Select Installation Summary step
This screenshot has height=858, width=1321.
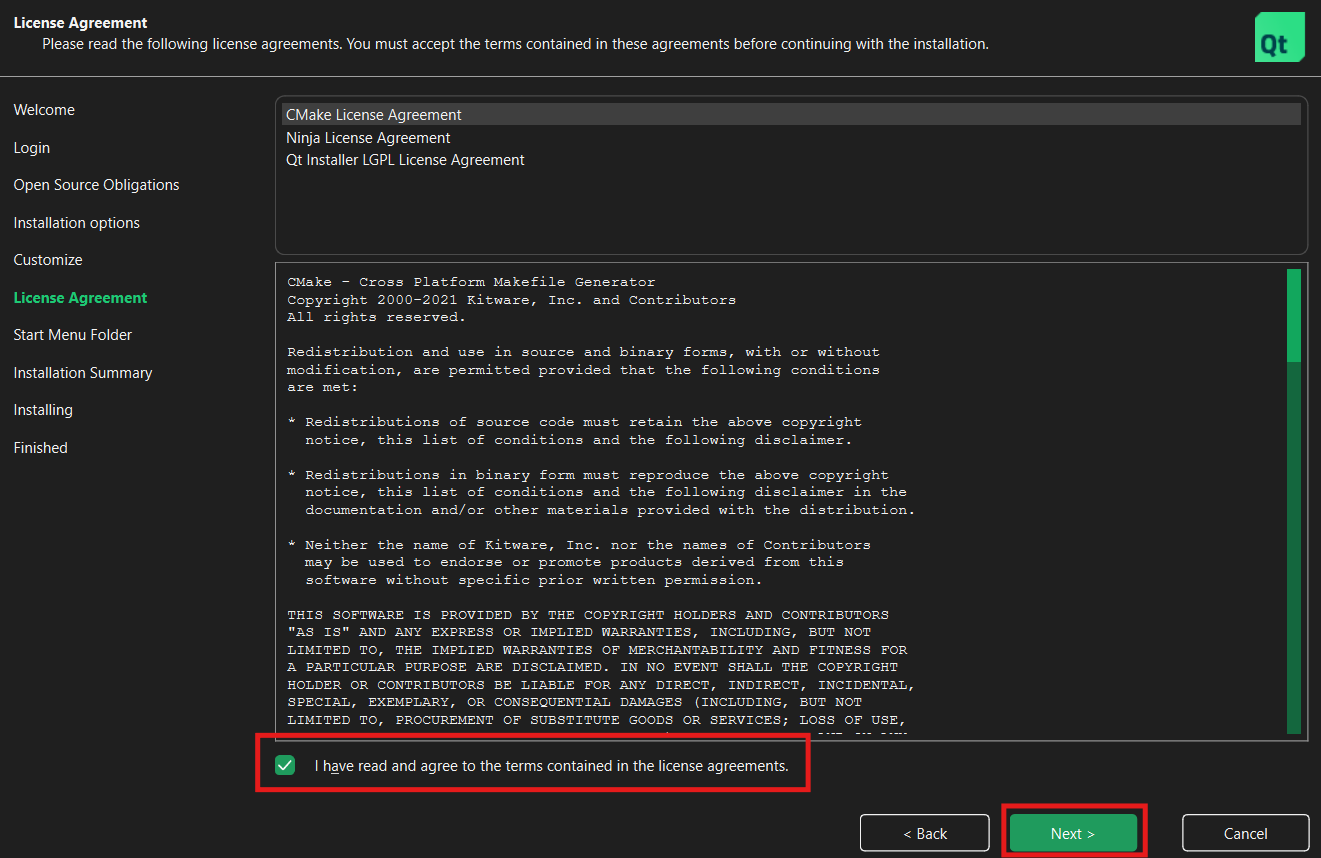(83, 373)
